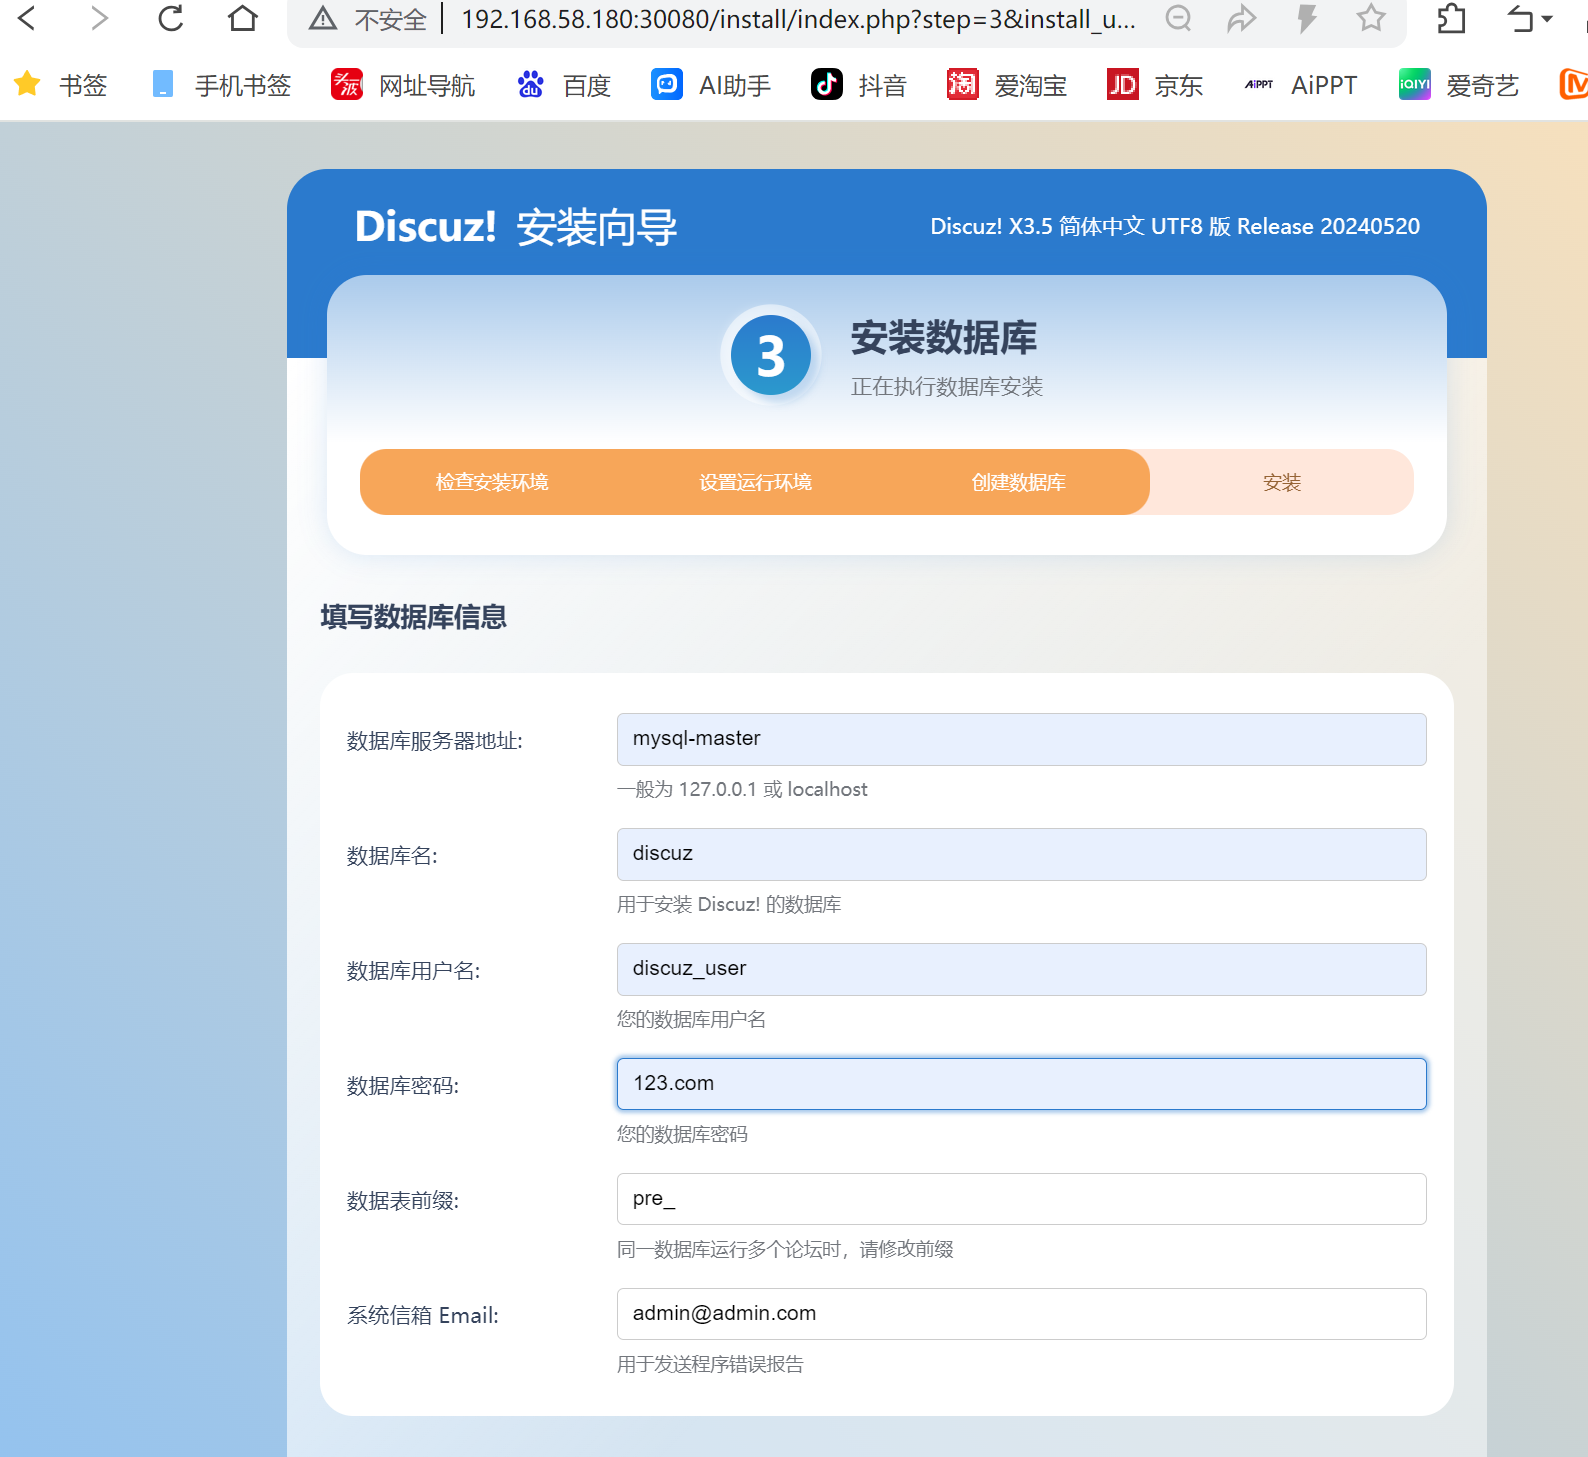Viewport: 1588px width, 1457px height.
Task: Open the browser home page icon
Action: coord(243,18)
